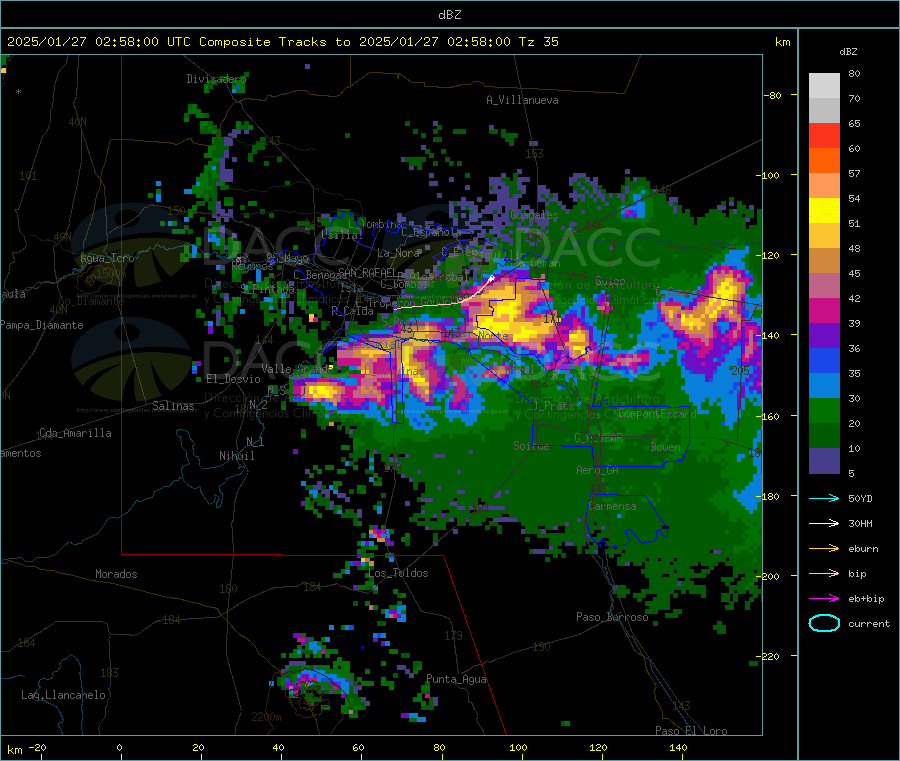900x761 pixels.
Task: Click the 'current' legend label
Action: [x=868, y=624]
